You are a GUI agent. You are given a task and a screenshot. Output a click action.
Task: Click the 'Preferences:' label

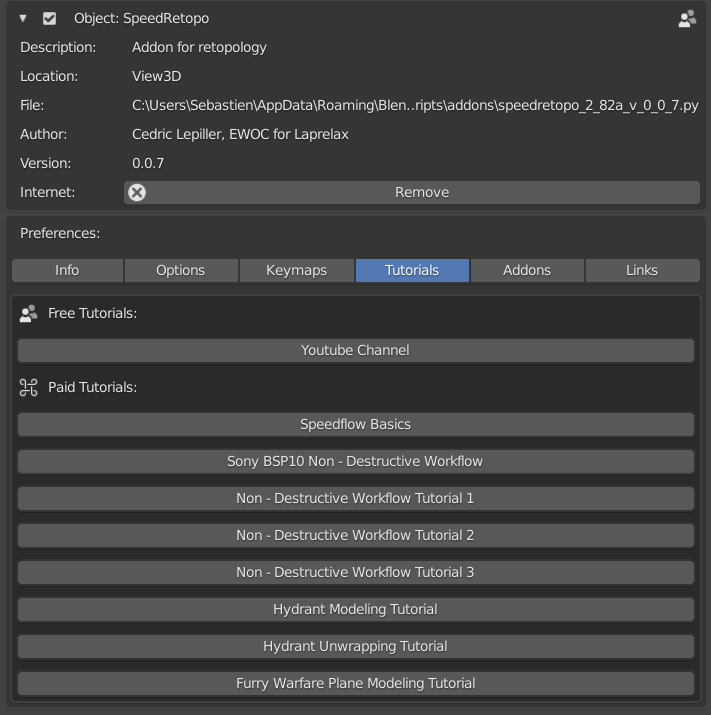point(60,233)
